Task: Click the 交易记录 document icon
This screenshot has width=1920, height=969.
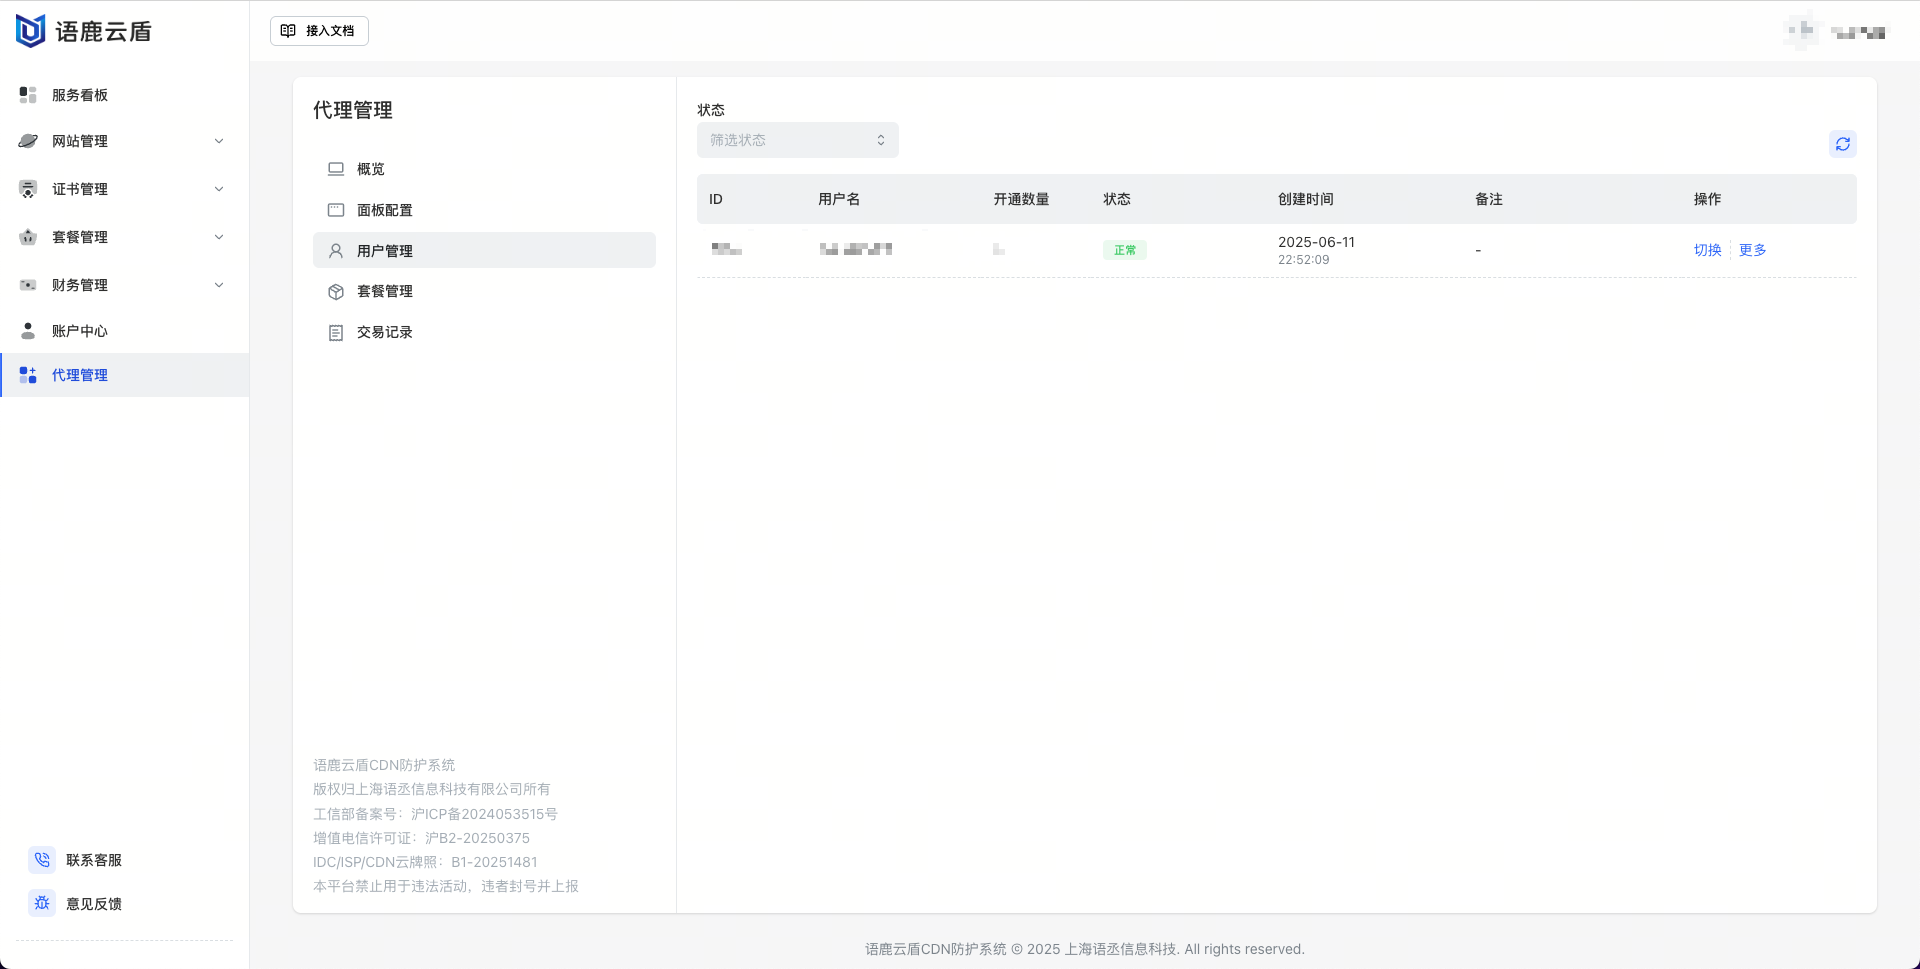Action: point(336,332)
